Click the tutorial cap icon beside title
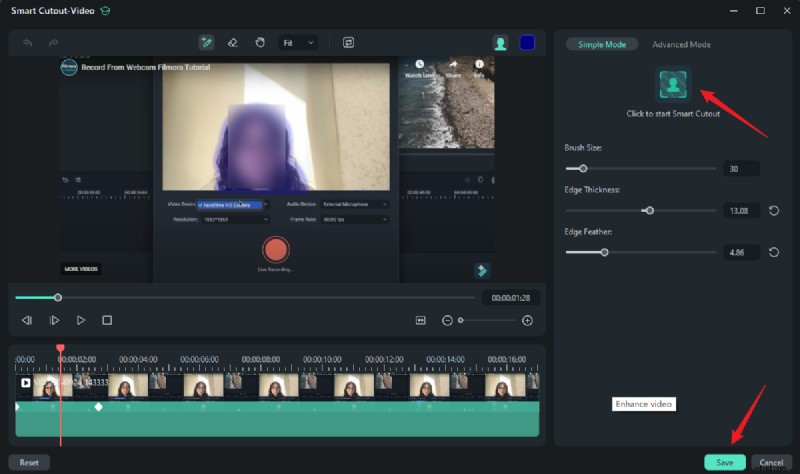 point(105,11)
